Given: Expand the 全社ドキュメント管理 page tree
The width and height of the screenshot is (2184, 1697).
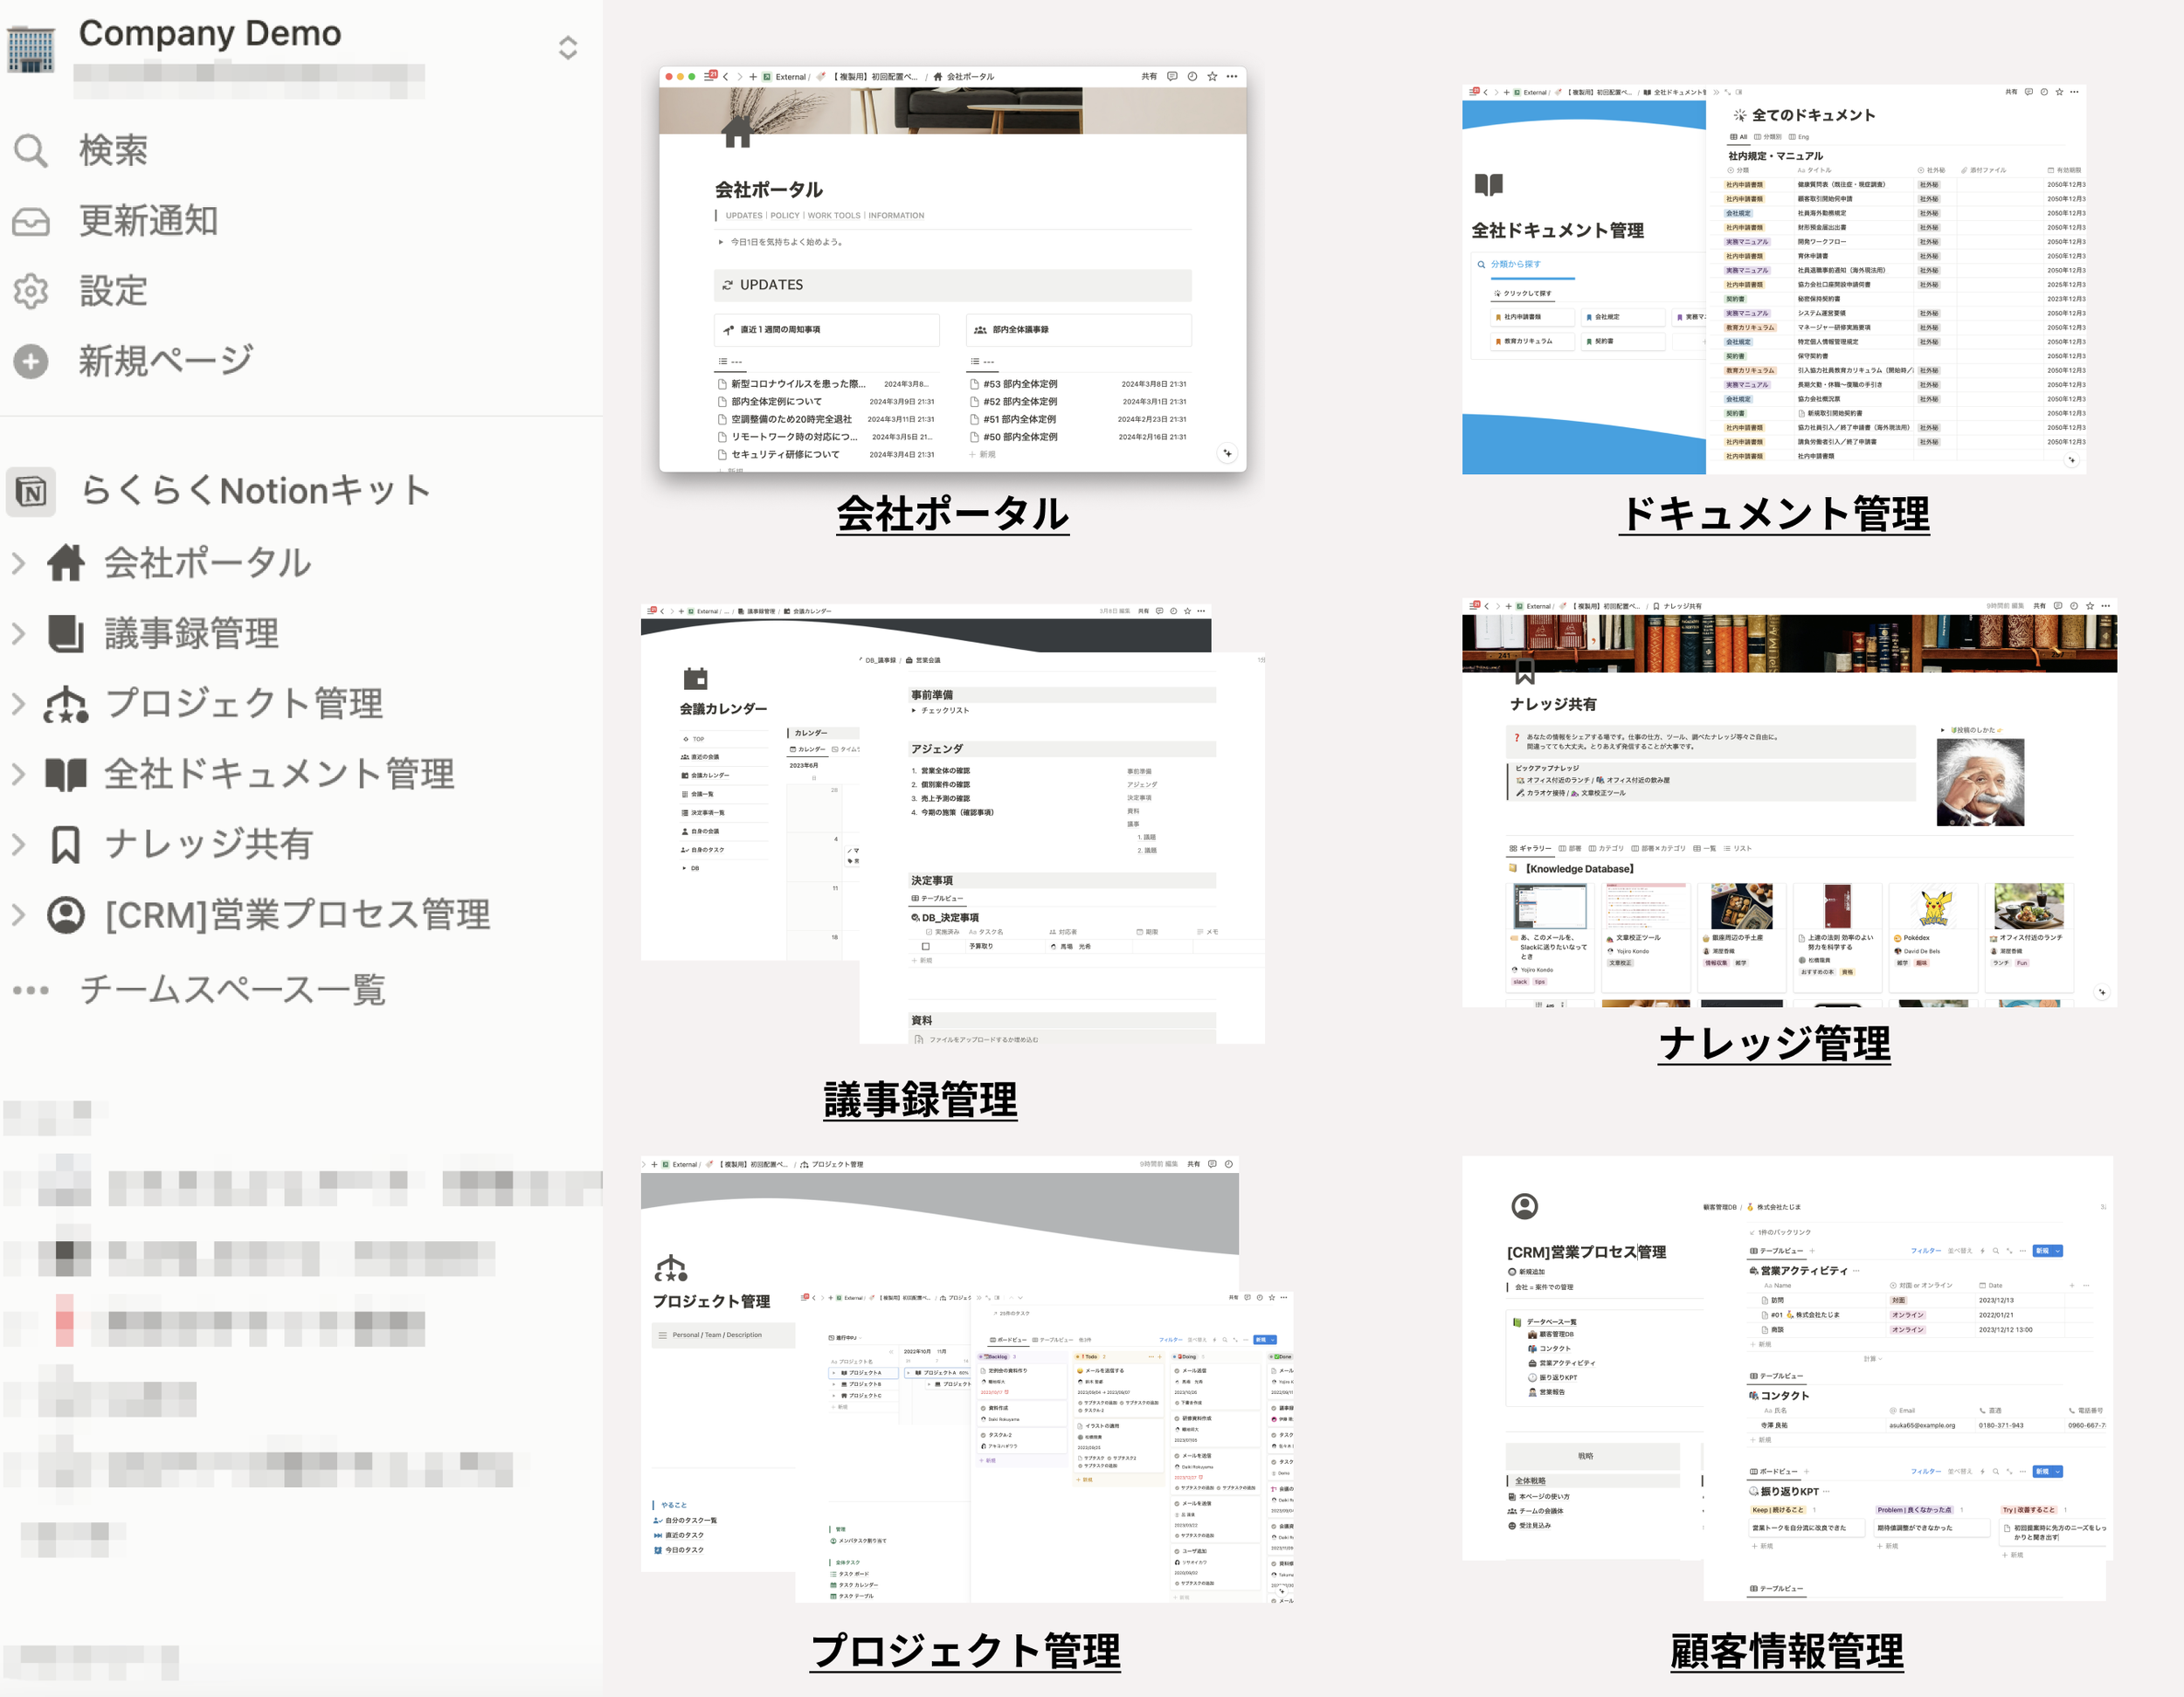Looking at the screenshot, I should click(18, 773).
